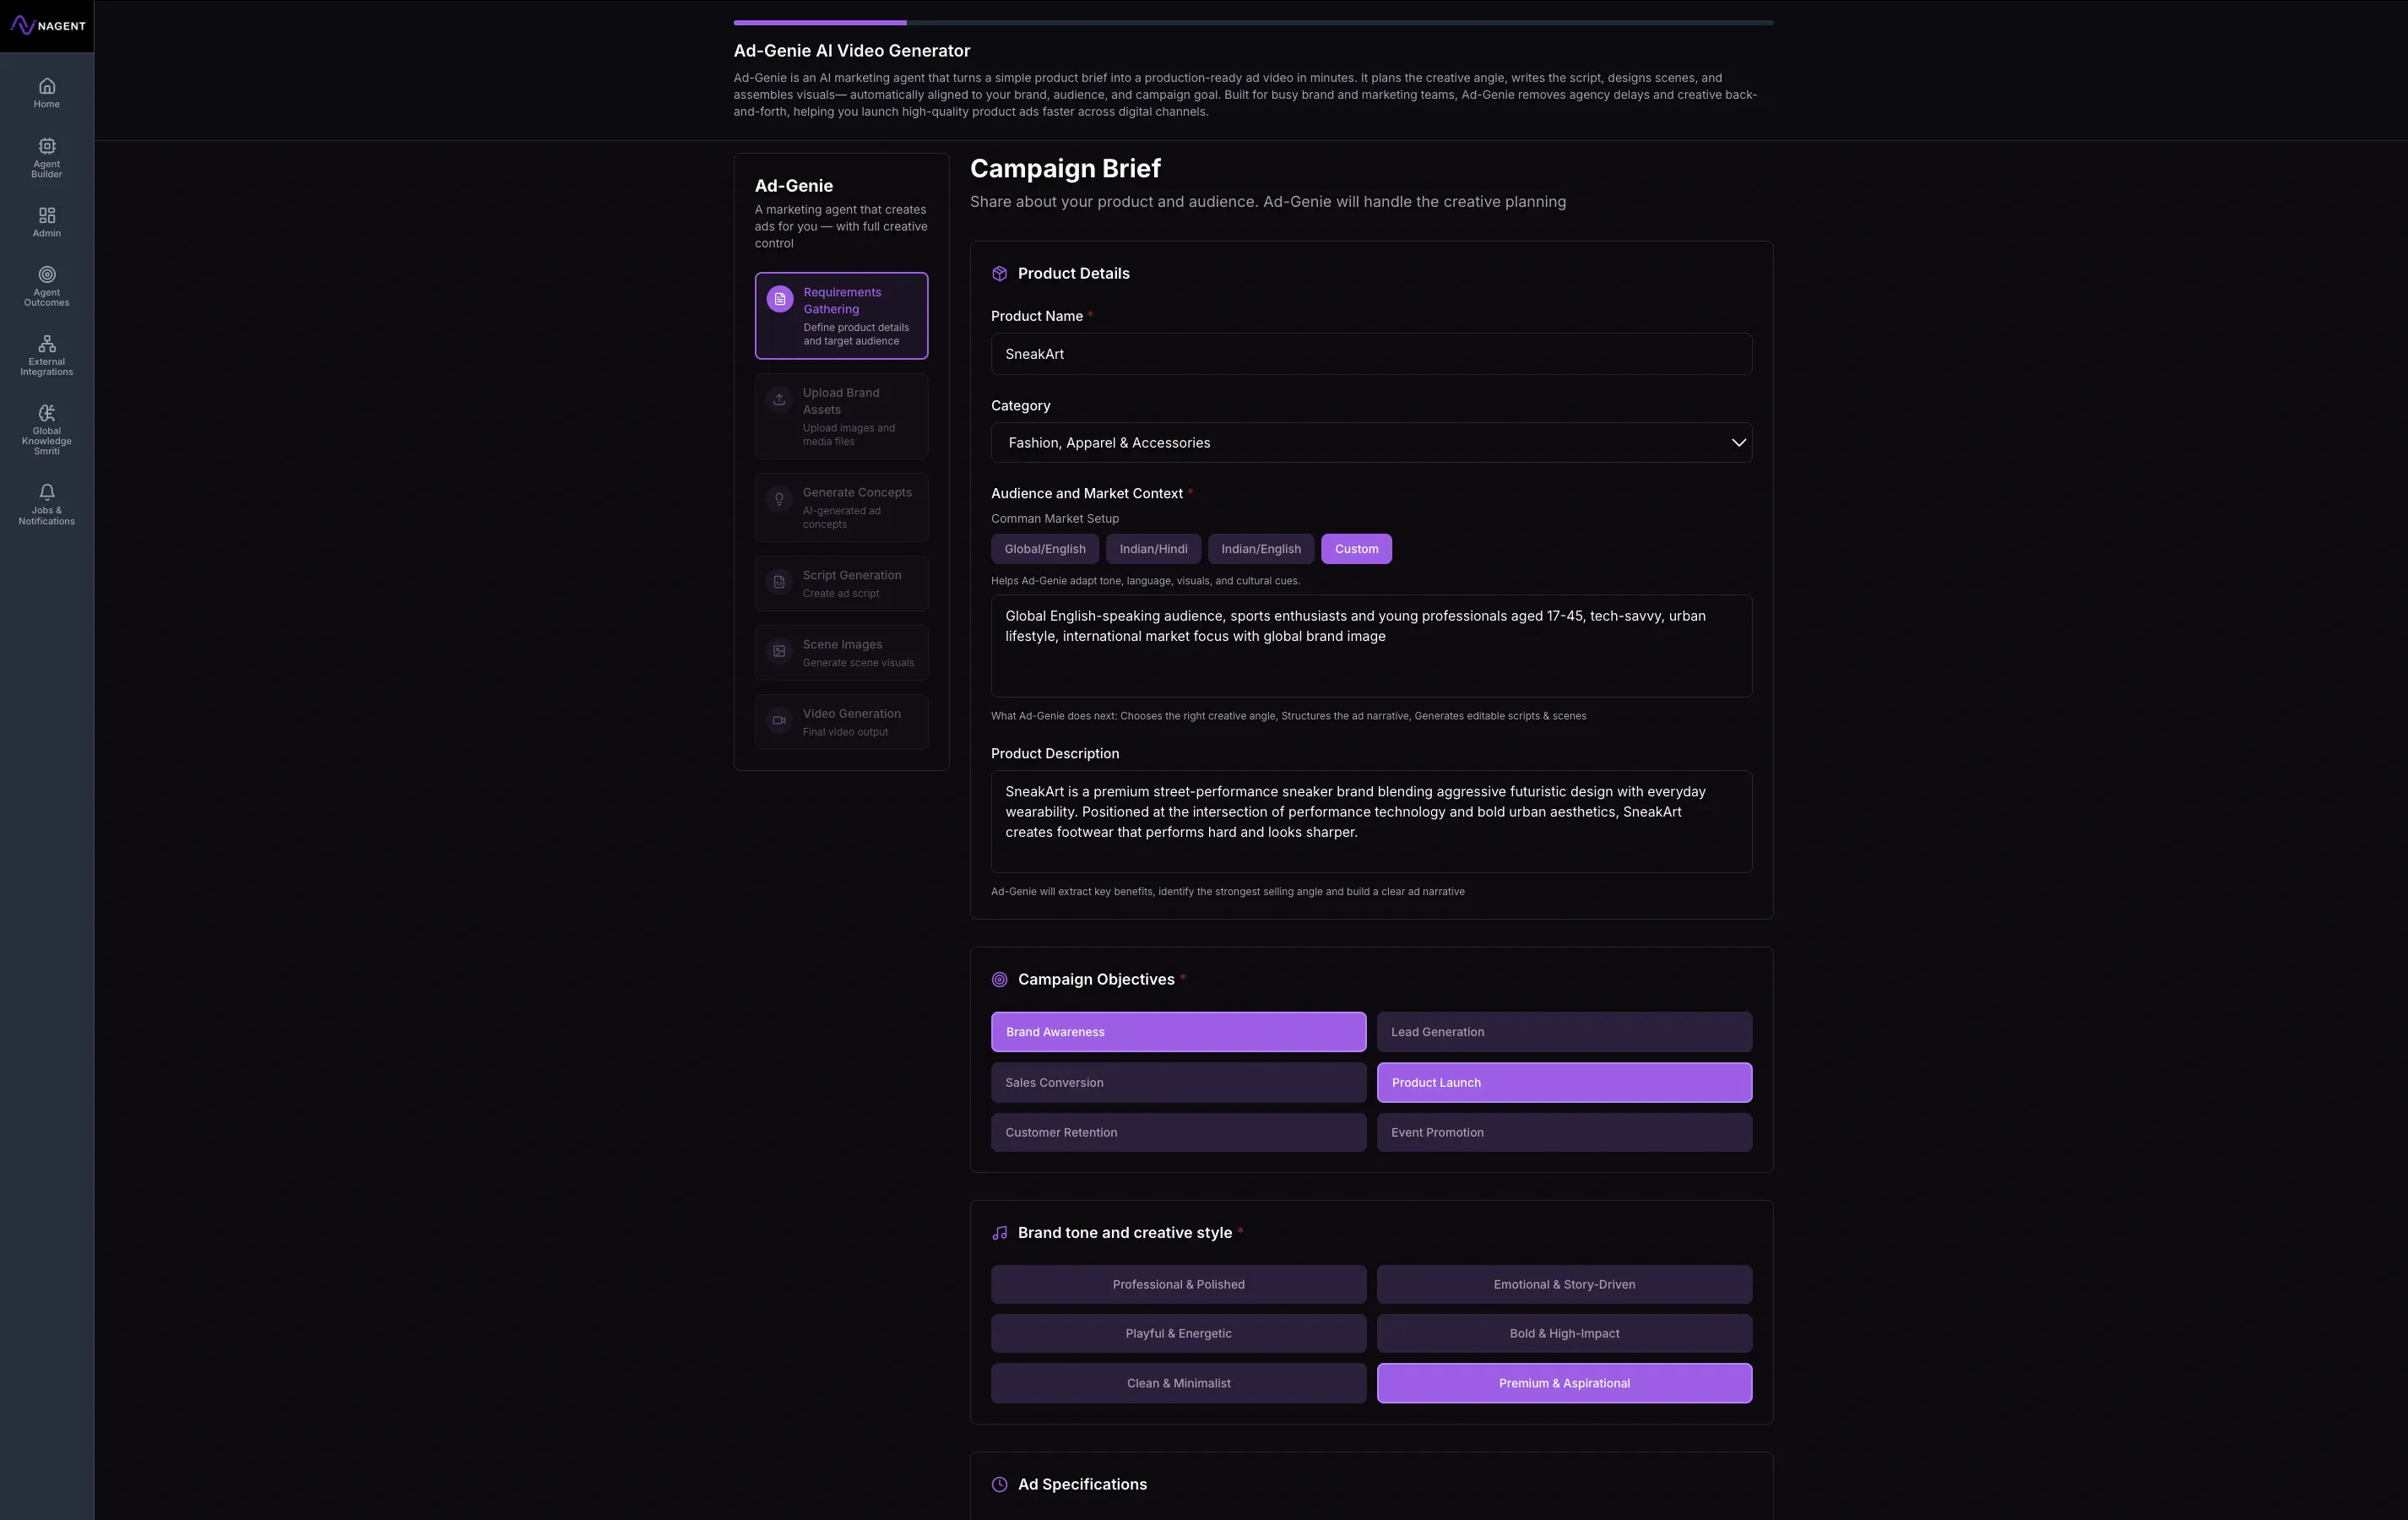Open the Jobs & Notifications bell icon
Screen dimensions: 2408x1520
[46, 492]
